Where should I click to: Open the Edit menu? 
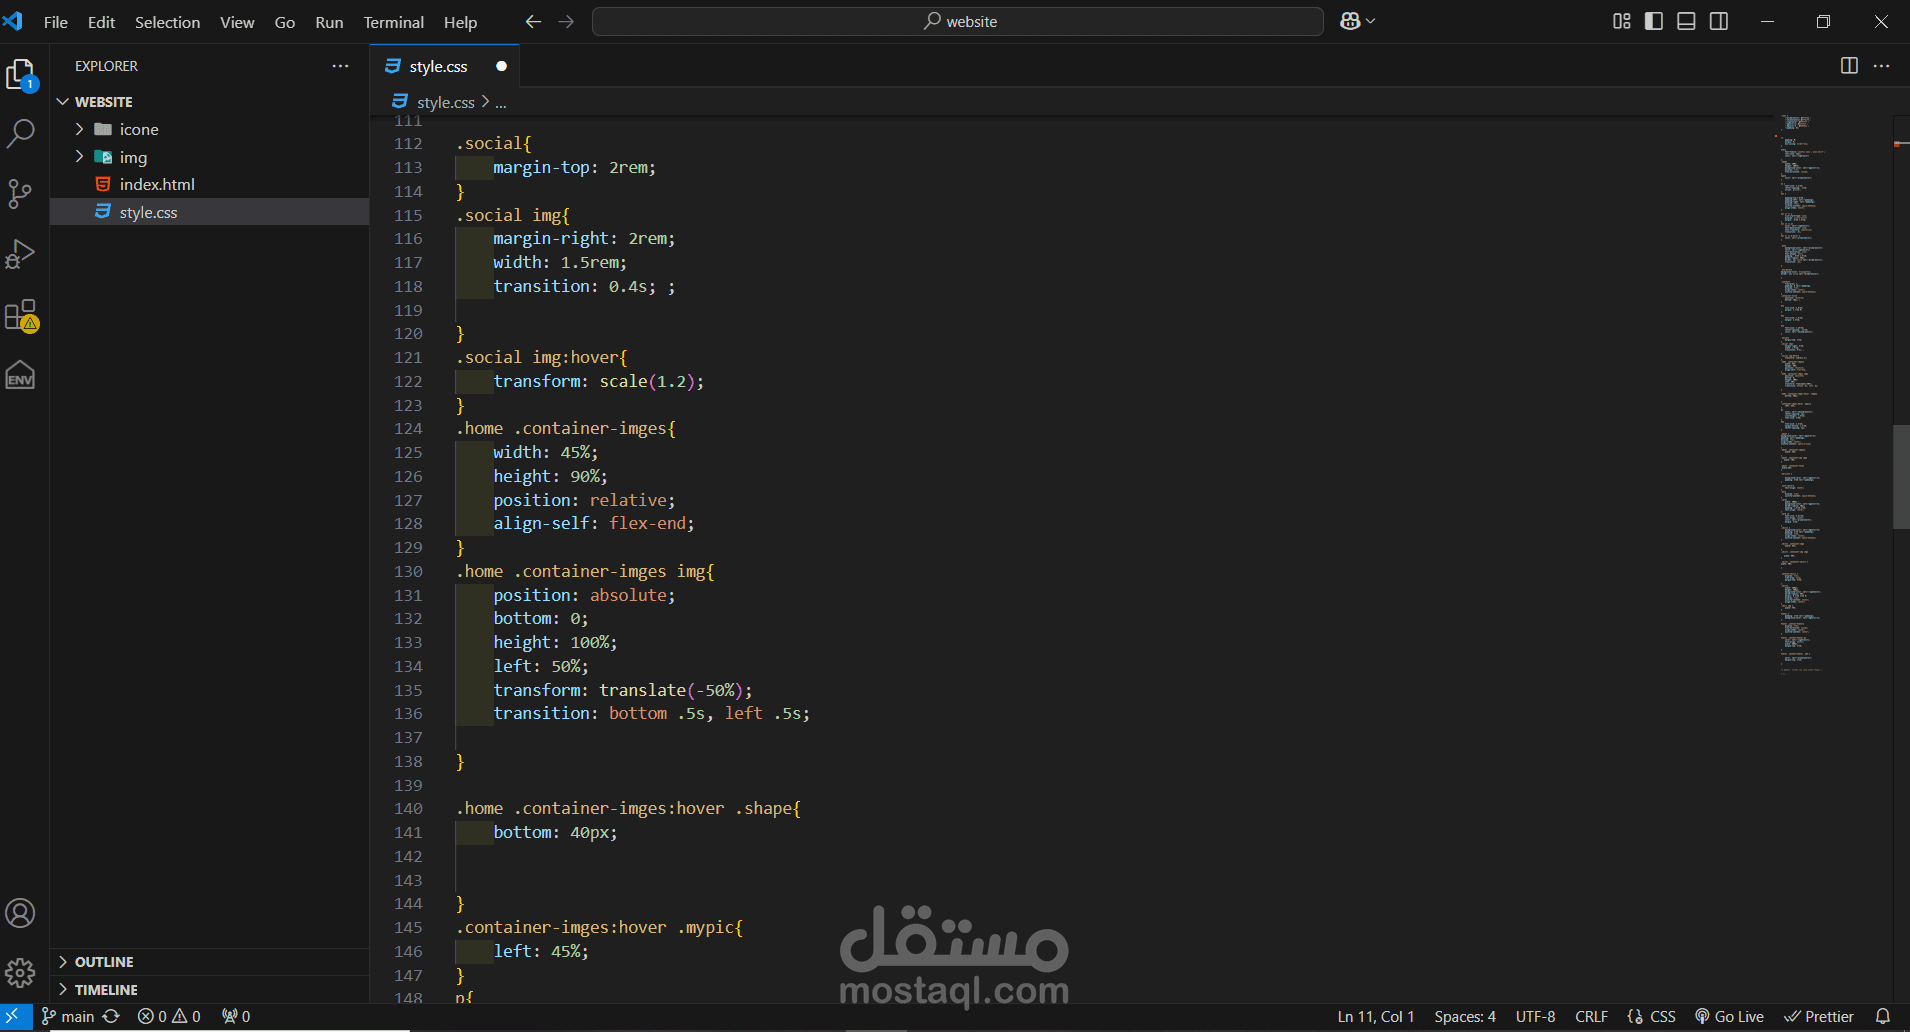point(101,22)
